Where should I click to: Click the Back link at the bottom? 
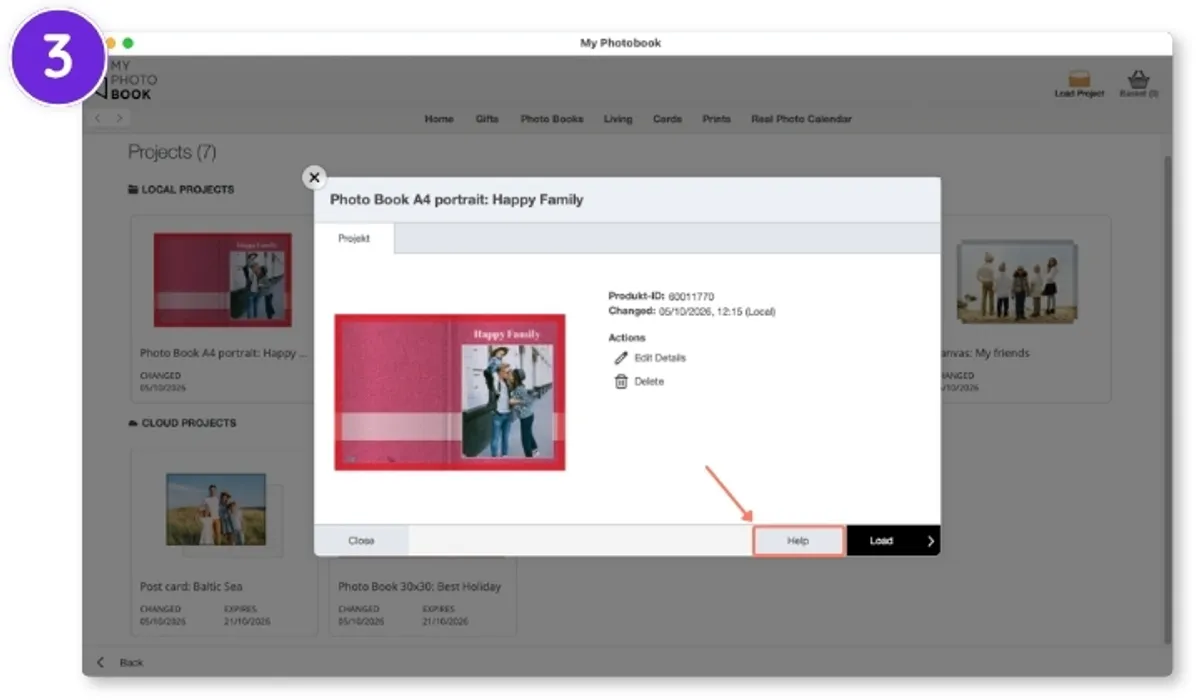coord(131,663)
